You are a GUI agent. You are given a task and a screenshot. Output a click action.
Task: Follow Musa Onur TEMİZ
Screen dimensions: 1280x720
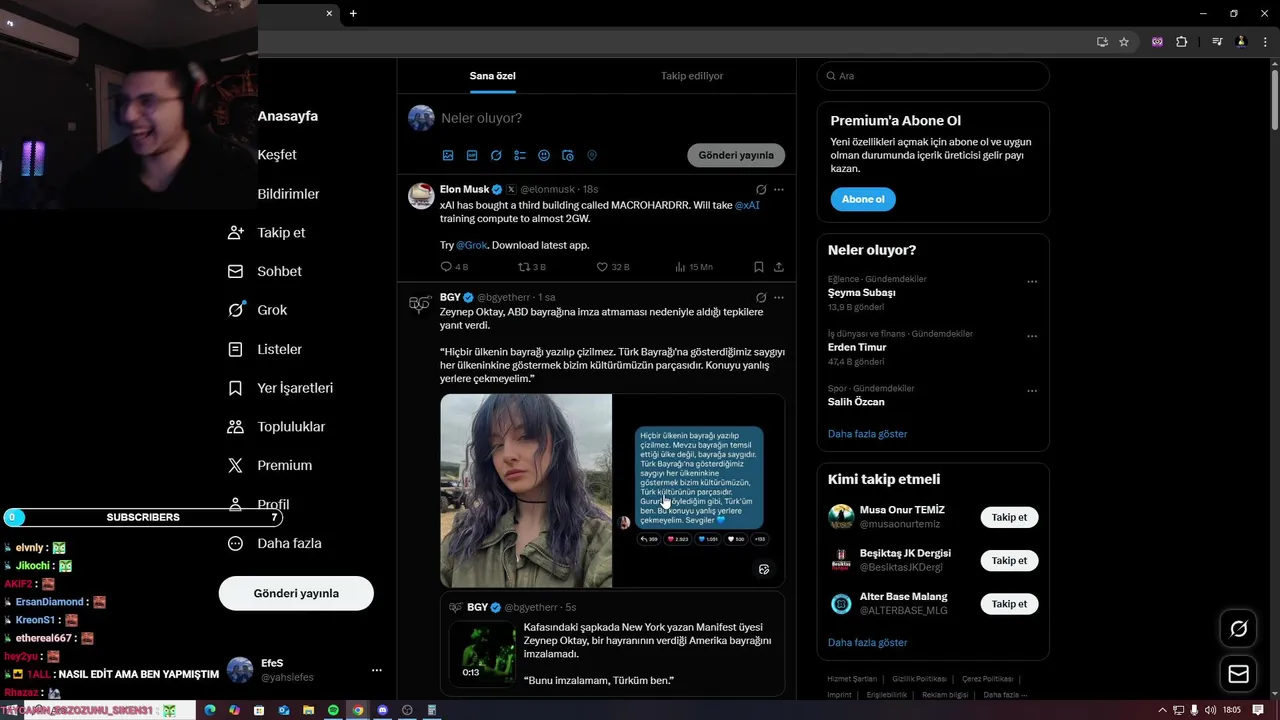[1009, 517]
